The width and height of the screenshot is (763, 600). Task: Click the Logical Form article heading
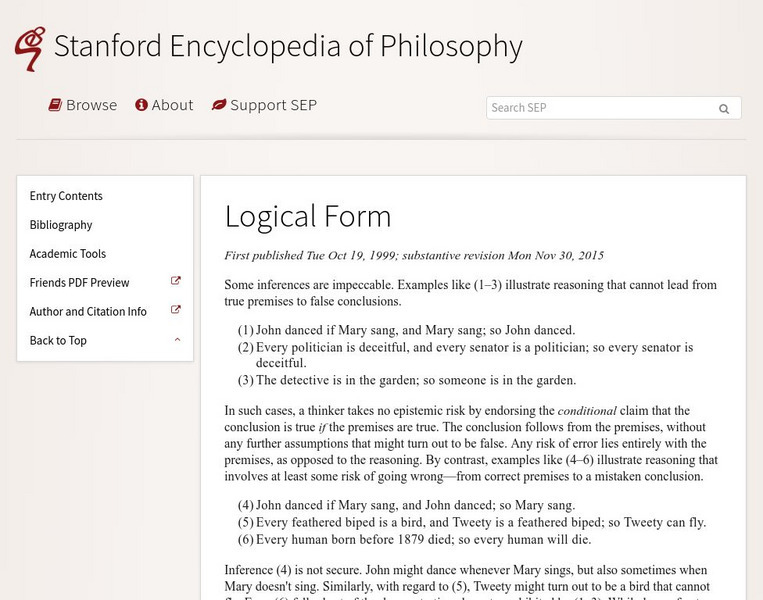[x=308, y=217]
